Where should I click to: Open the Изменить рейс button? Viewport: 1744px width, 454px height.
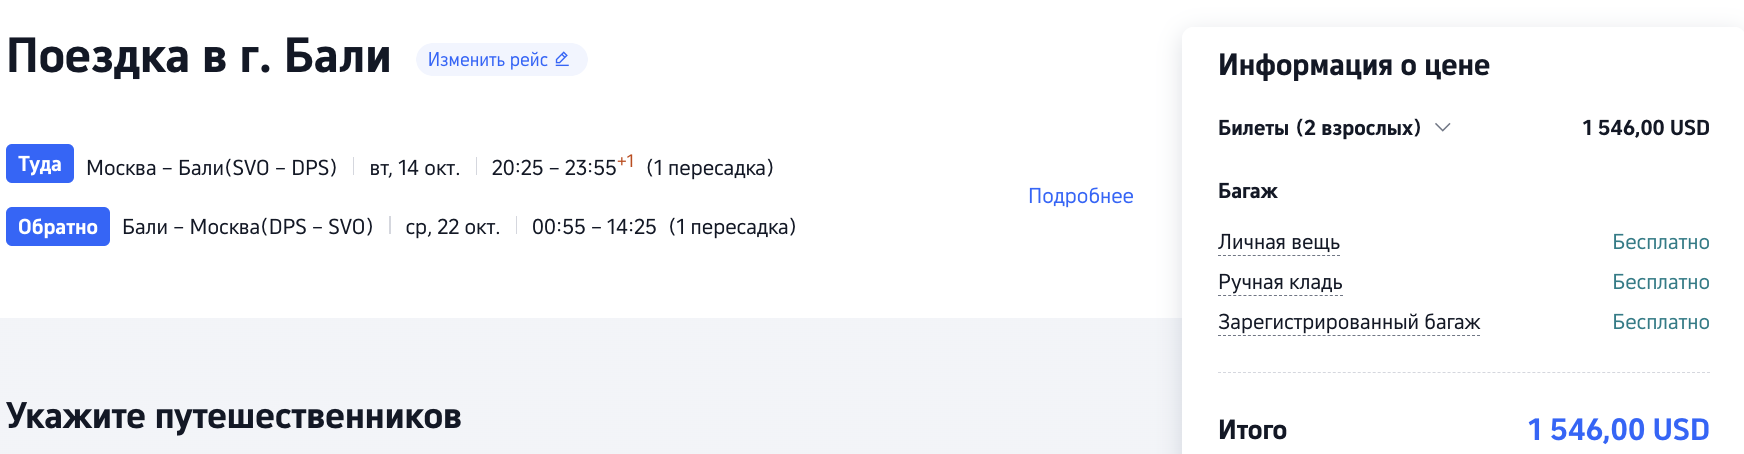point(501,59)
